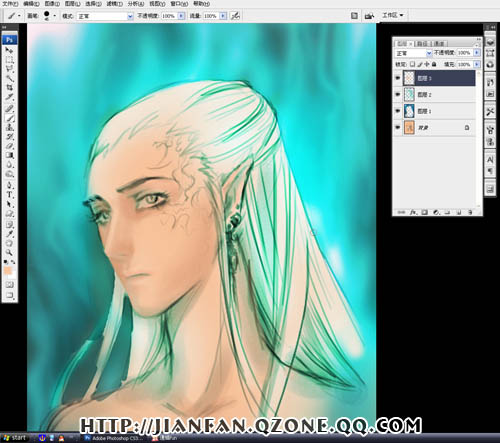Hide 图层 2 using its eye icon
This screenshot has height=443, width=500.
point(397,95)
